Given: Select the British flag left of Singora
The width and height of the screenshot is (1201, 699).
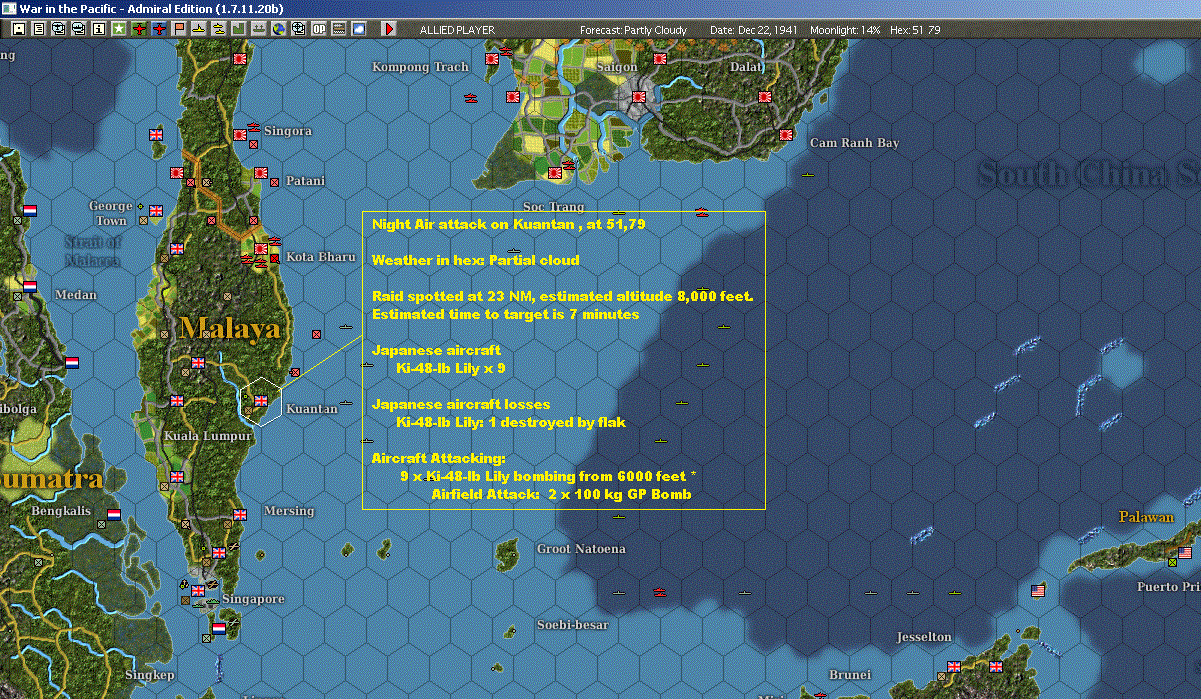Looking at the screenshot, I should point(156,133).
